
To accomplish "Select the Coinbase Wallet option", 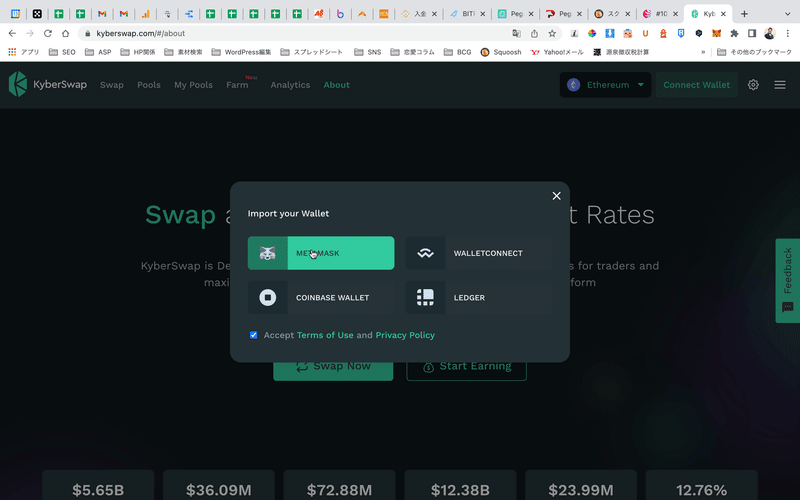I will (x=321, y=297).
